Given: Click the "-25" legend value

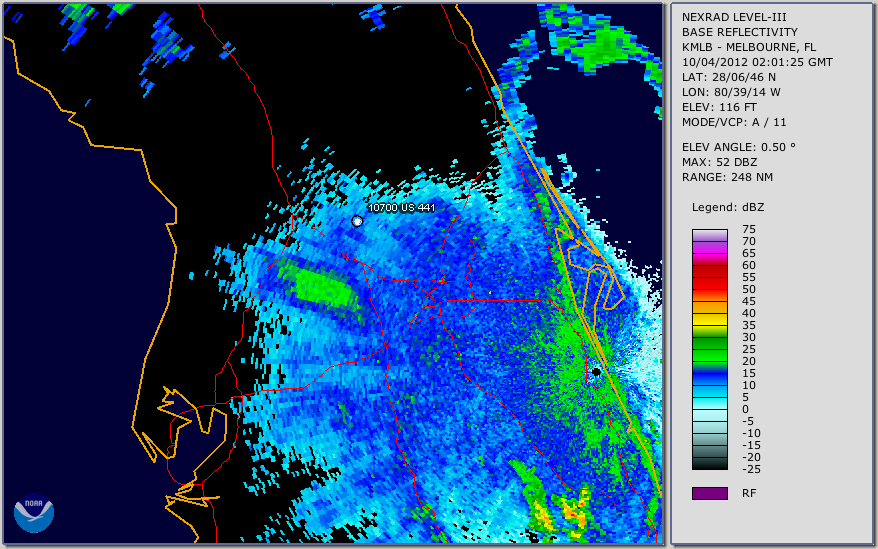Looking at the screenshot, I should (751, 469).
